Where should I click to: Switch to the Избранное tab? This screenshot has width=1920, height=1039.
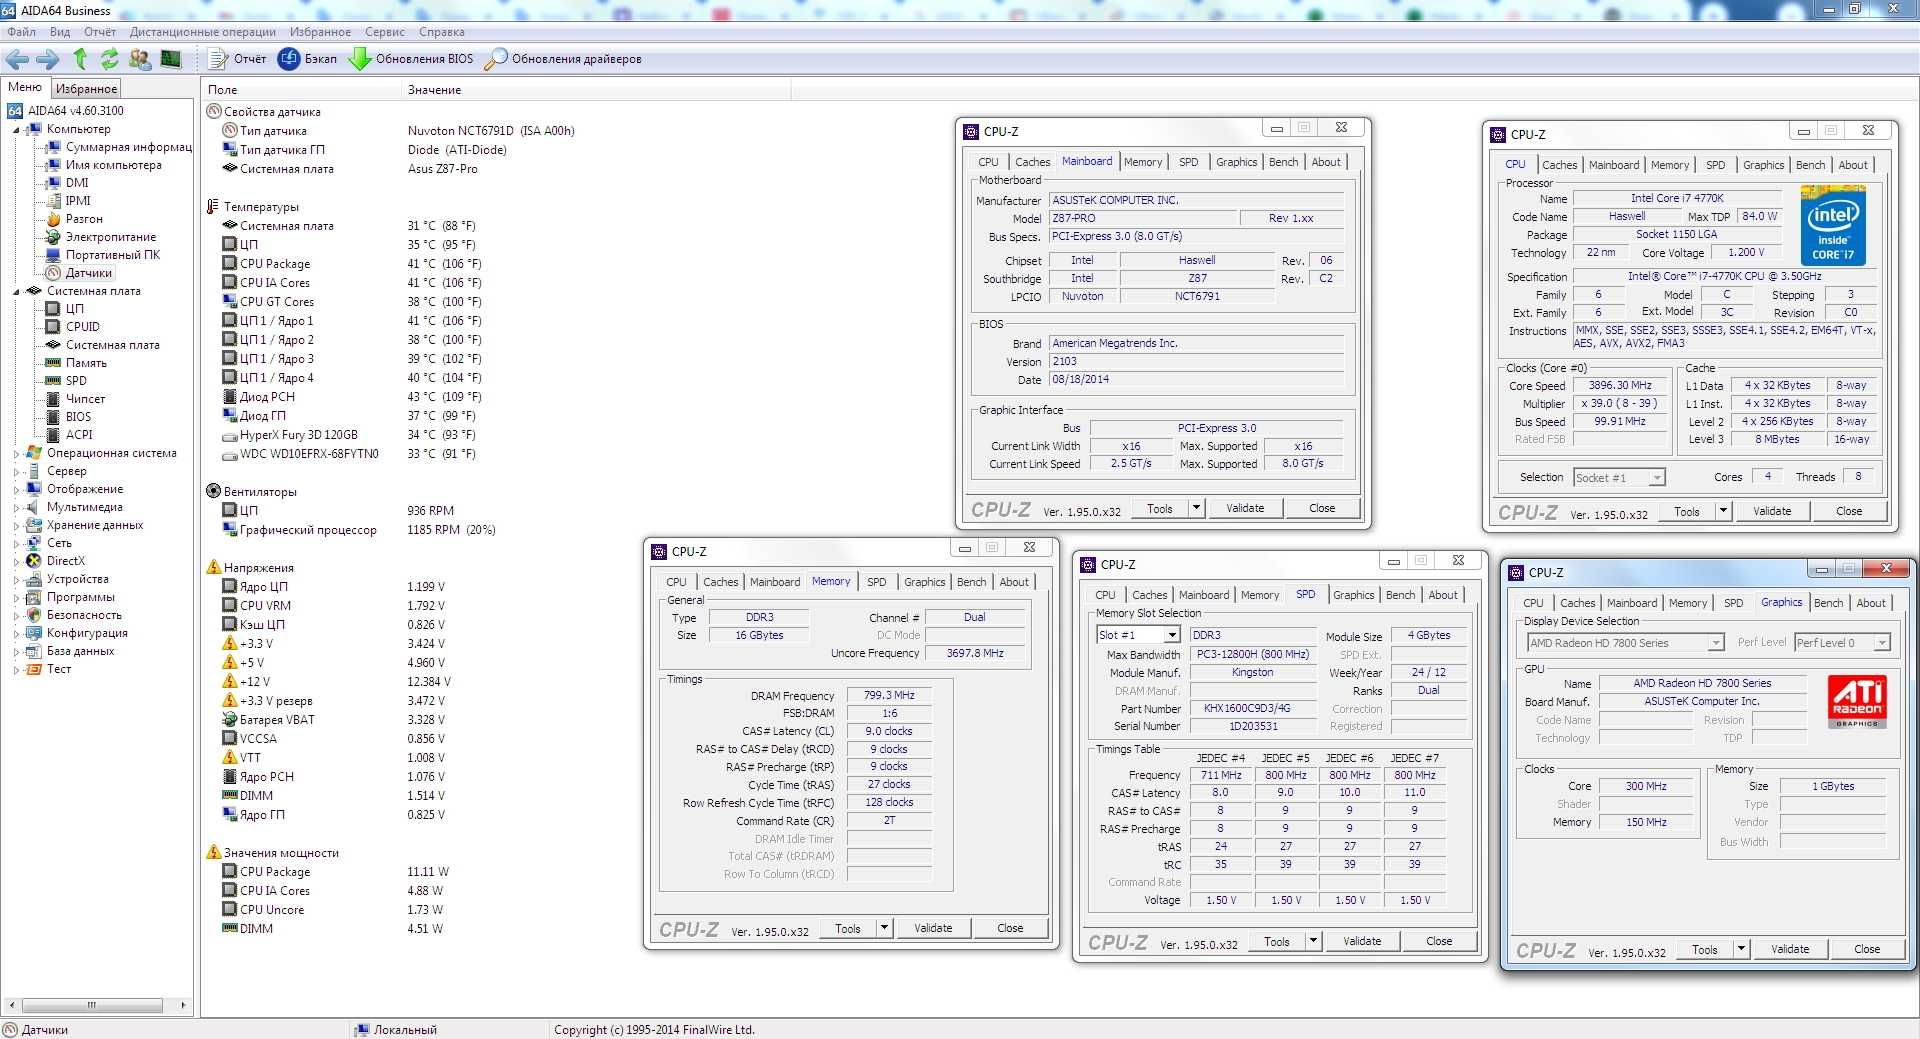[x=86, y=89]
